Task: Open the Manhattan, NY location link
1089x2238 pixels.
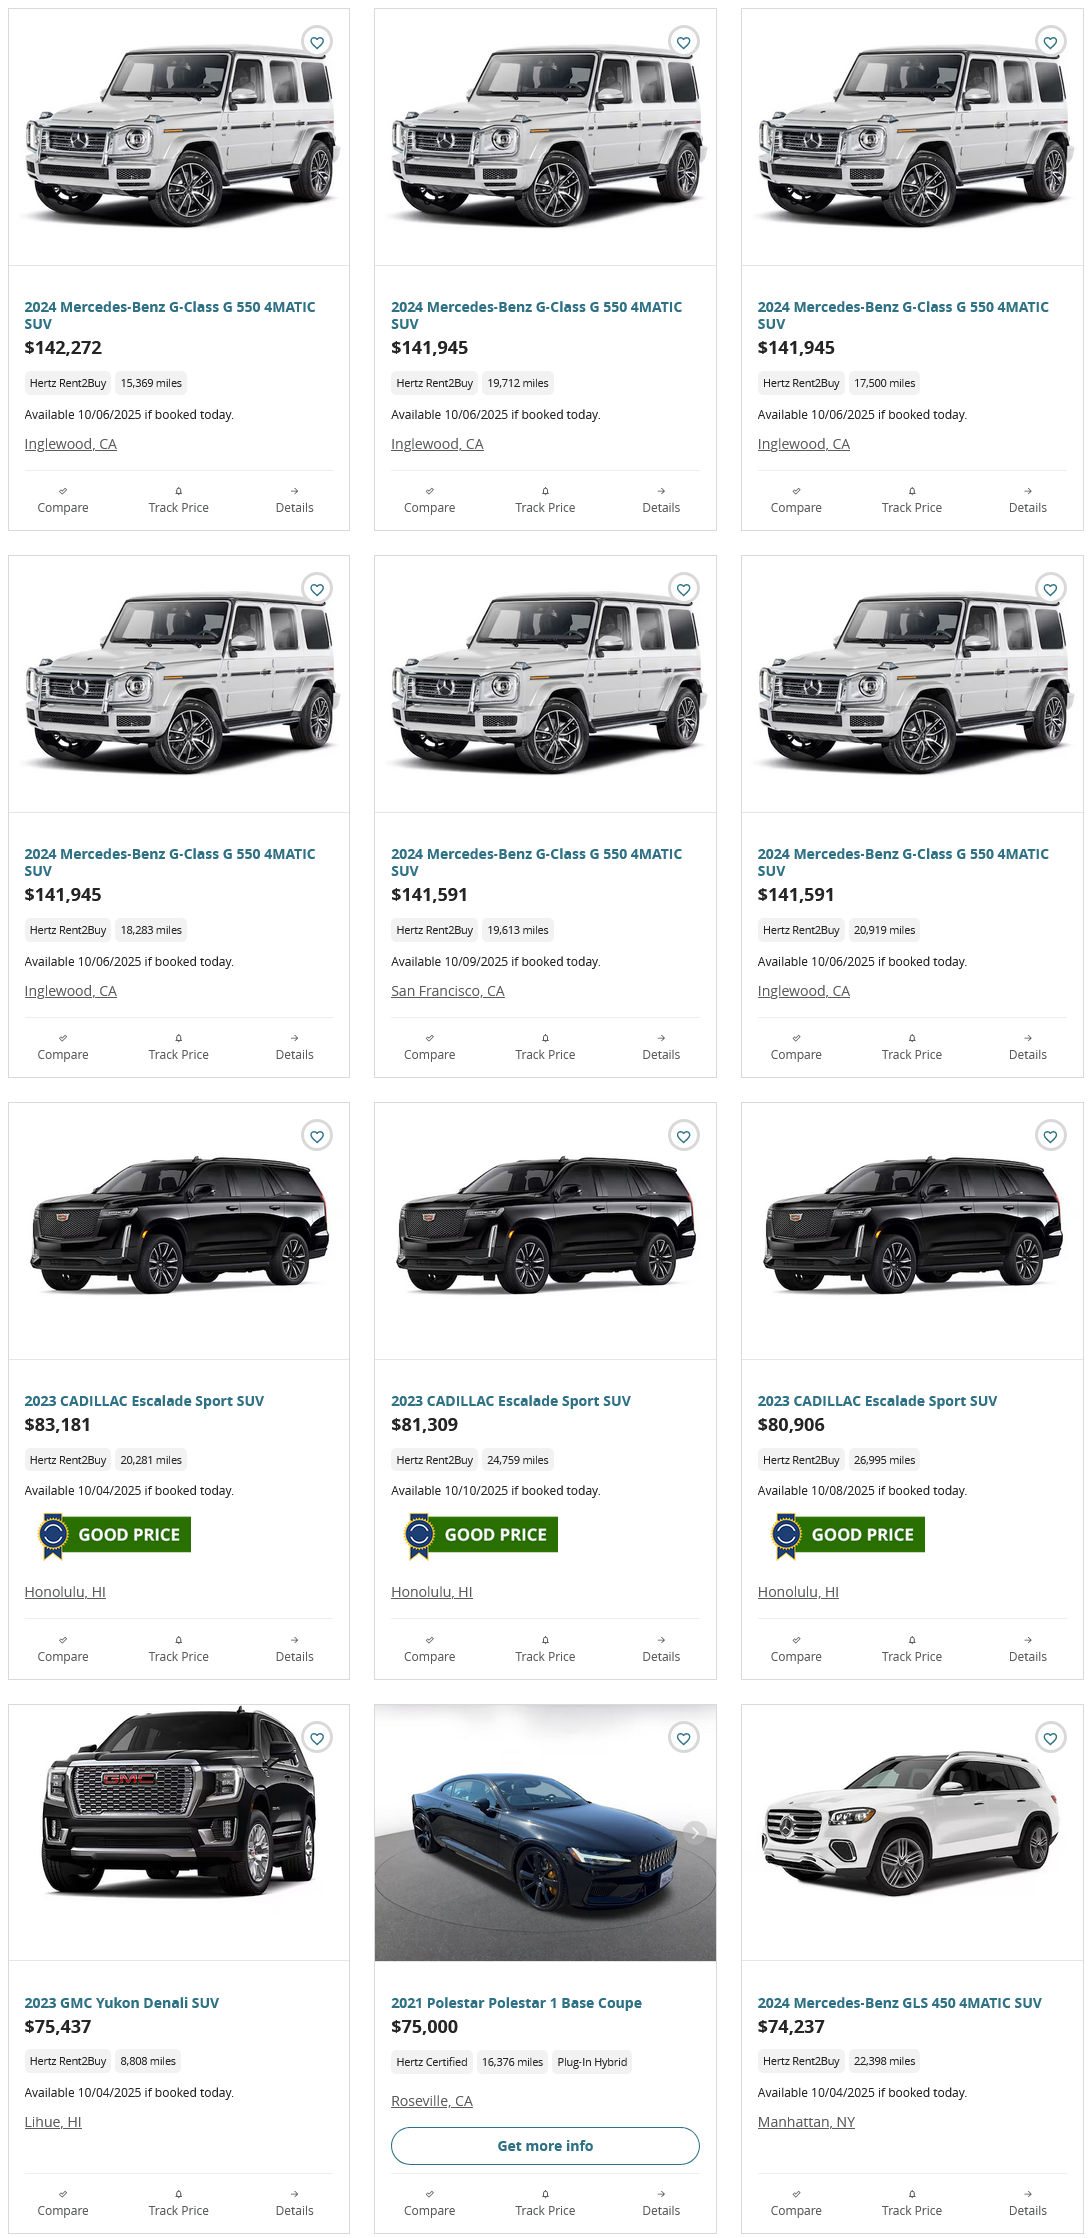Action: pos(806,2122)
